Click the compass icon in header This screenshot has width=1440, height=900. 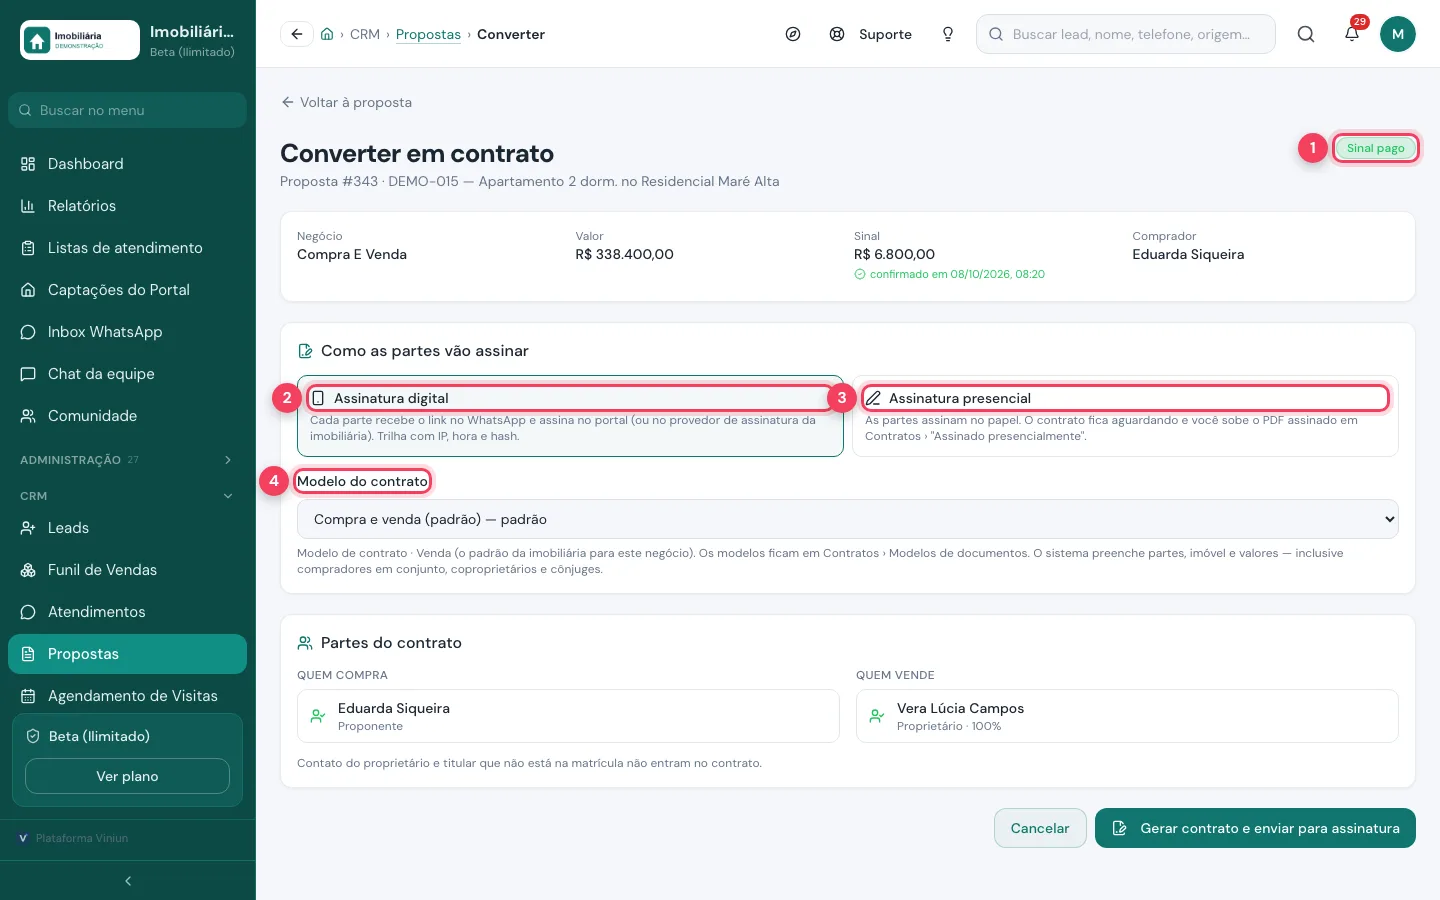point(793,34)
